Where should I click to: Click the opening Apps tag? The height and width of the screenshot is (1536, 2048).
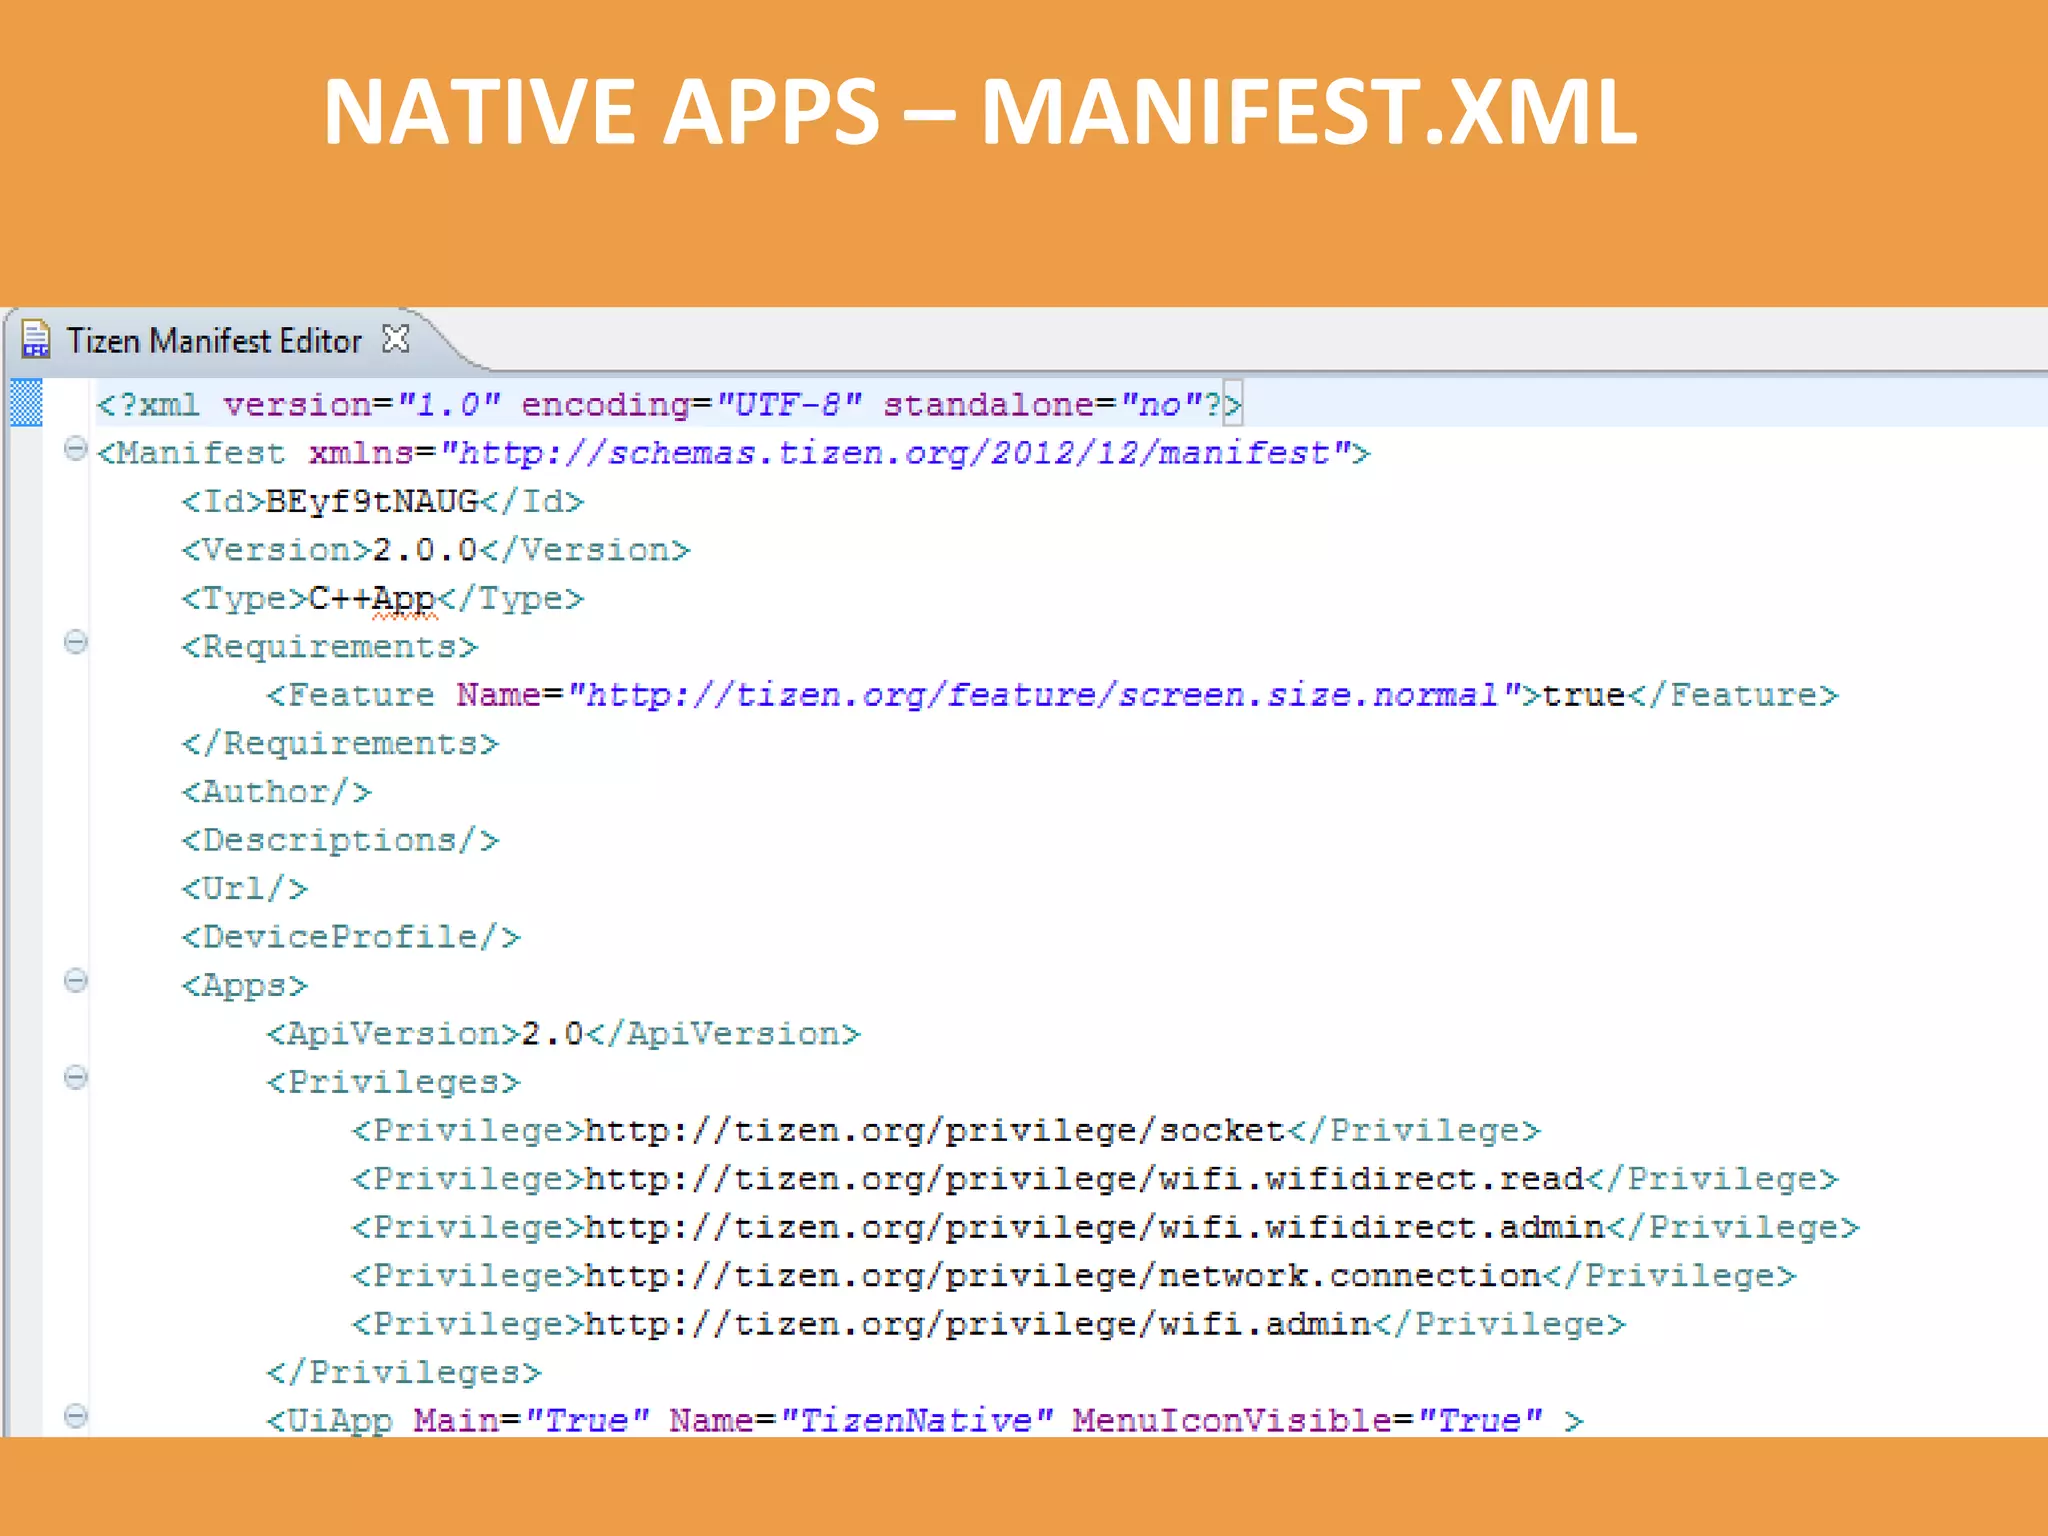244,985
